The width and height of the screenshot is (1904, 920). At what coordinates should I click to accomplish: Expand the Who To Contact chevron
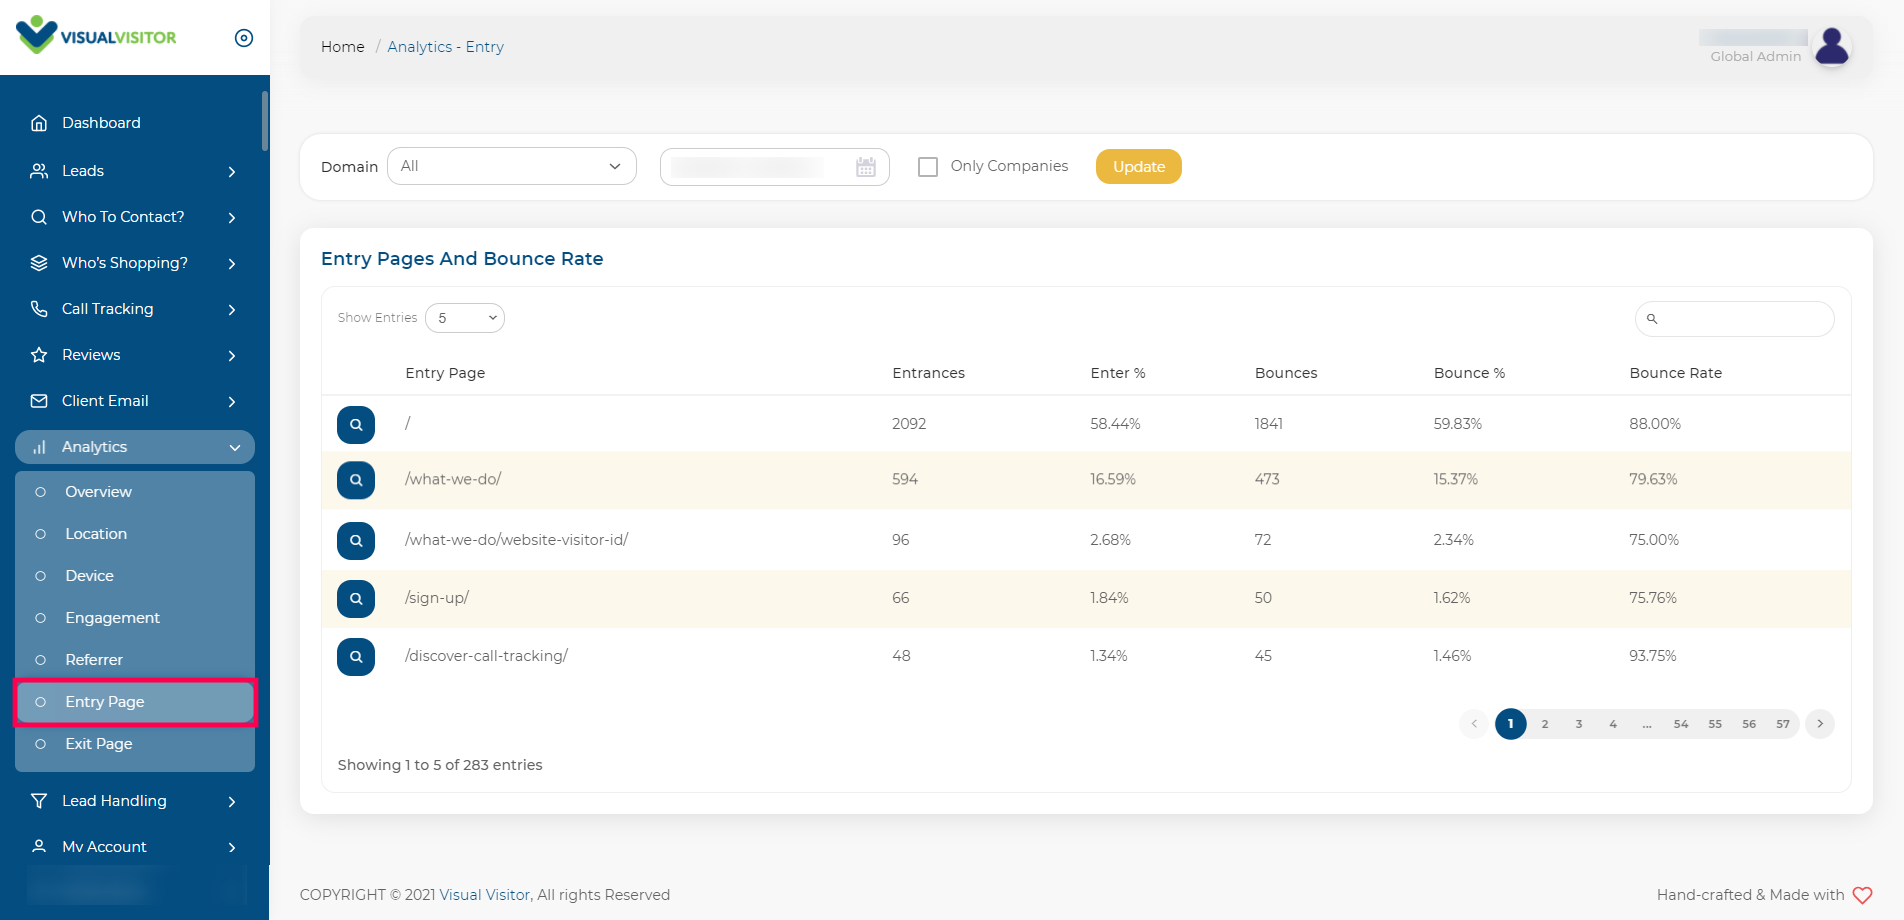click(232, 218)
